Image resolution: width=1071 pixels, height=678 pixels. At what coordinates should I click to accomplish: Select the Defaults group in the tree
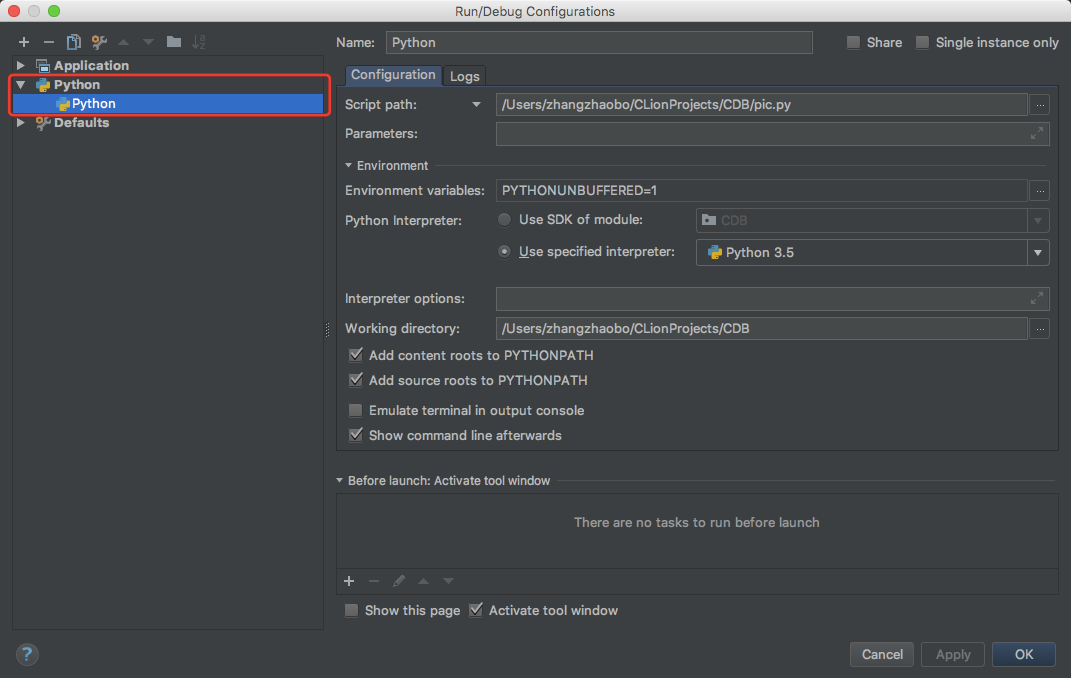tap(81, 123)
